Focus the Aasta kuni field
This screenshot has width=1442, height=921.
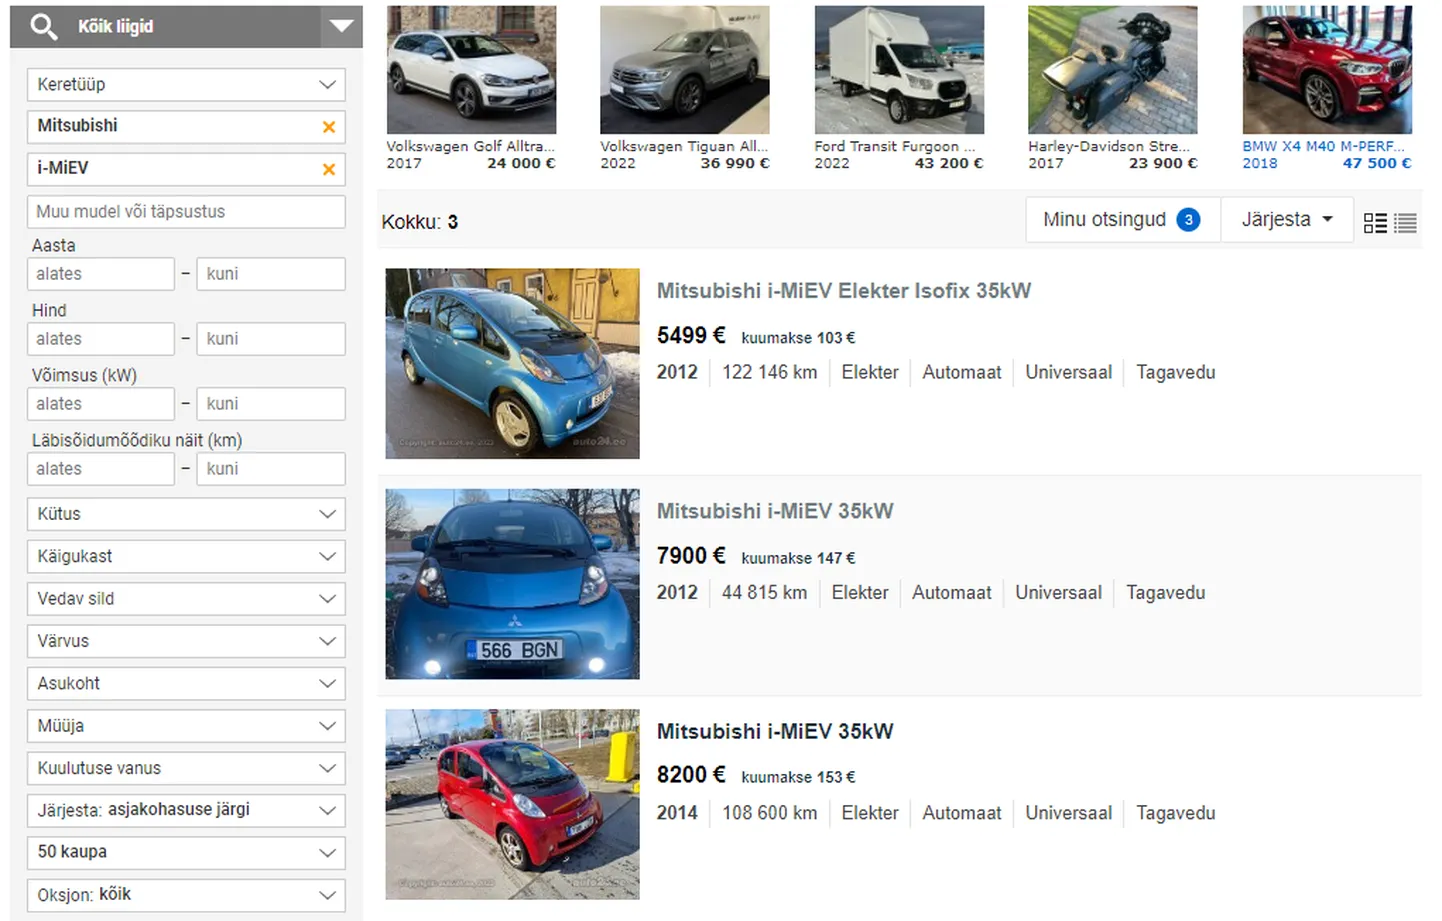[271, 274]
